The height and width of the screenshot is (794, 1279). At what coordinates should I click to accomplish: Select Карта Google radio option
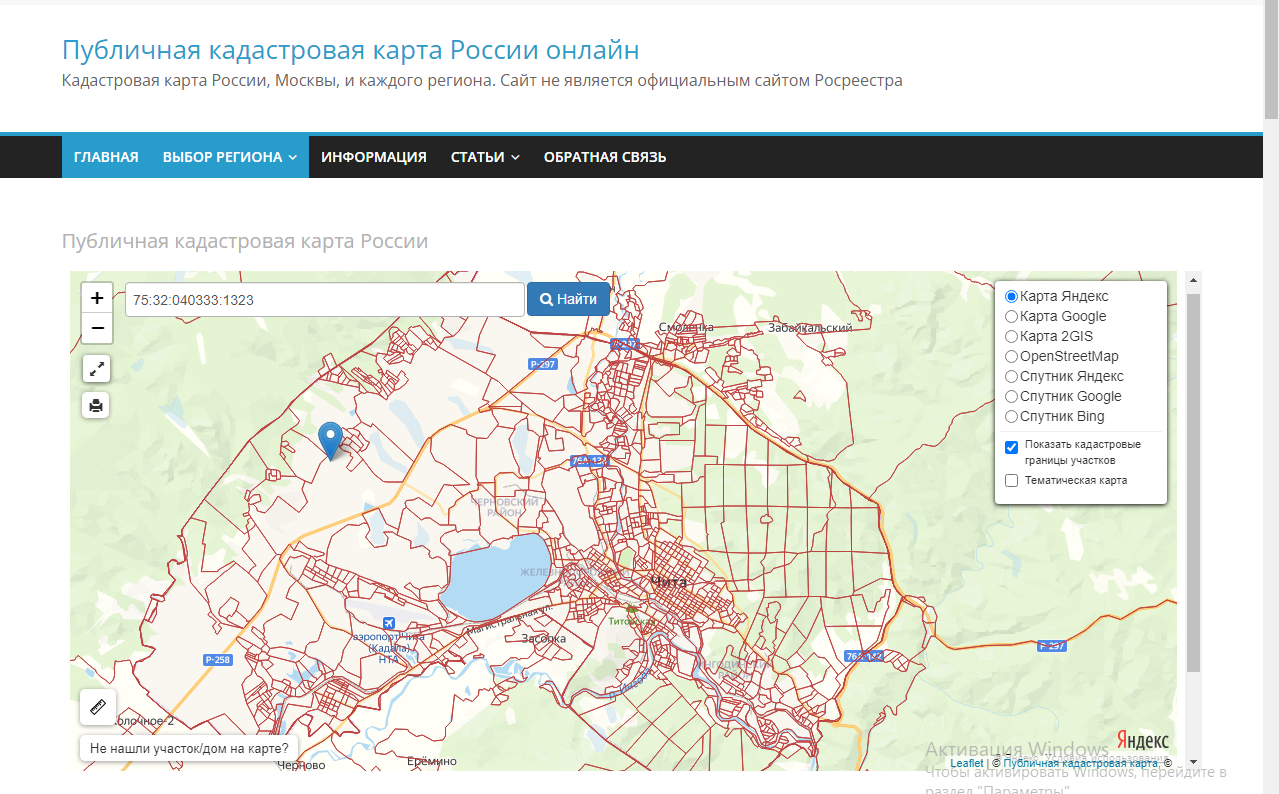pyautogui.click(x=1012, y=317)
